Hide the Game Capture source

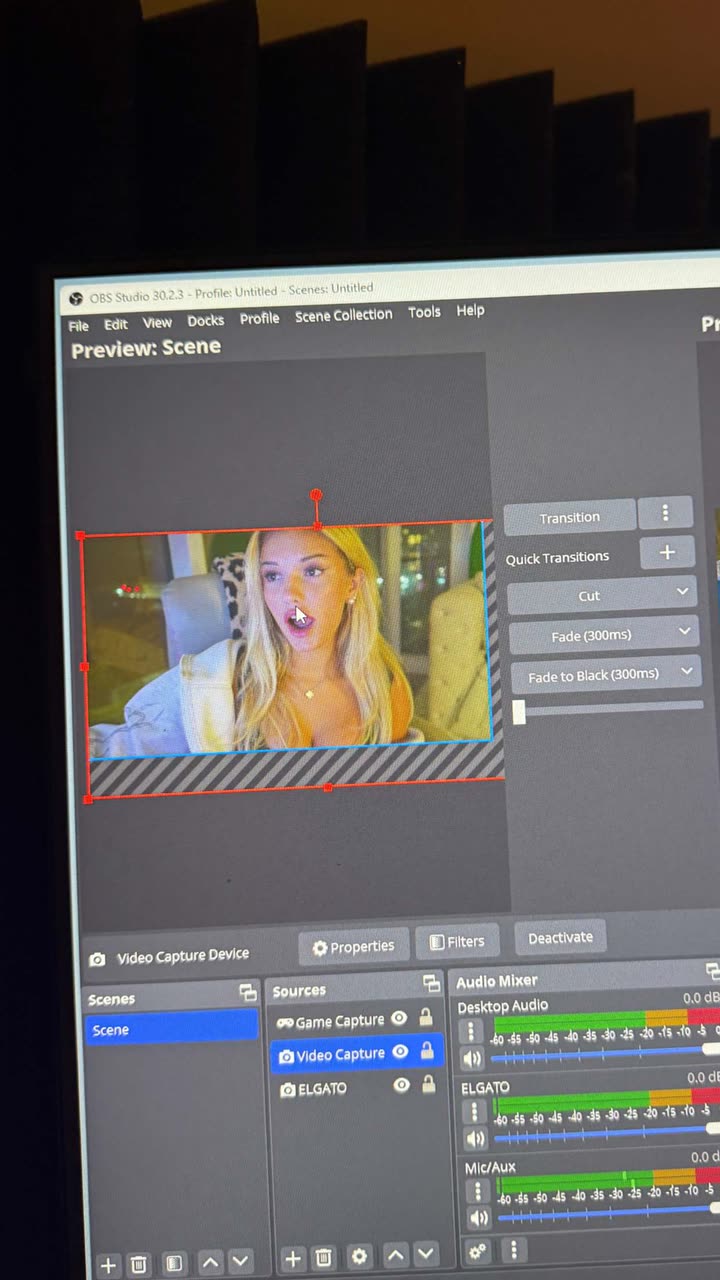[x=399, y=1019]
